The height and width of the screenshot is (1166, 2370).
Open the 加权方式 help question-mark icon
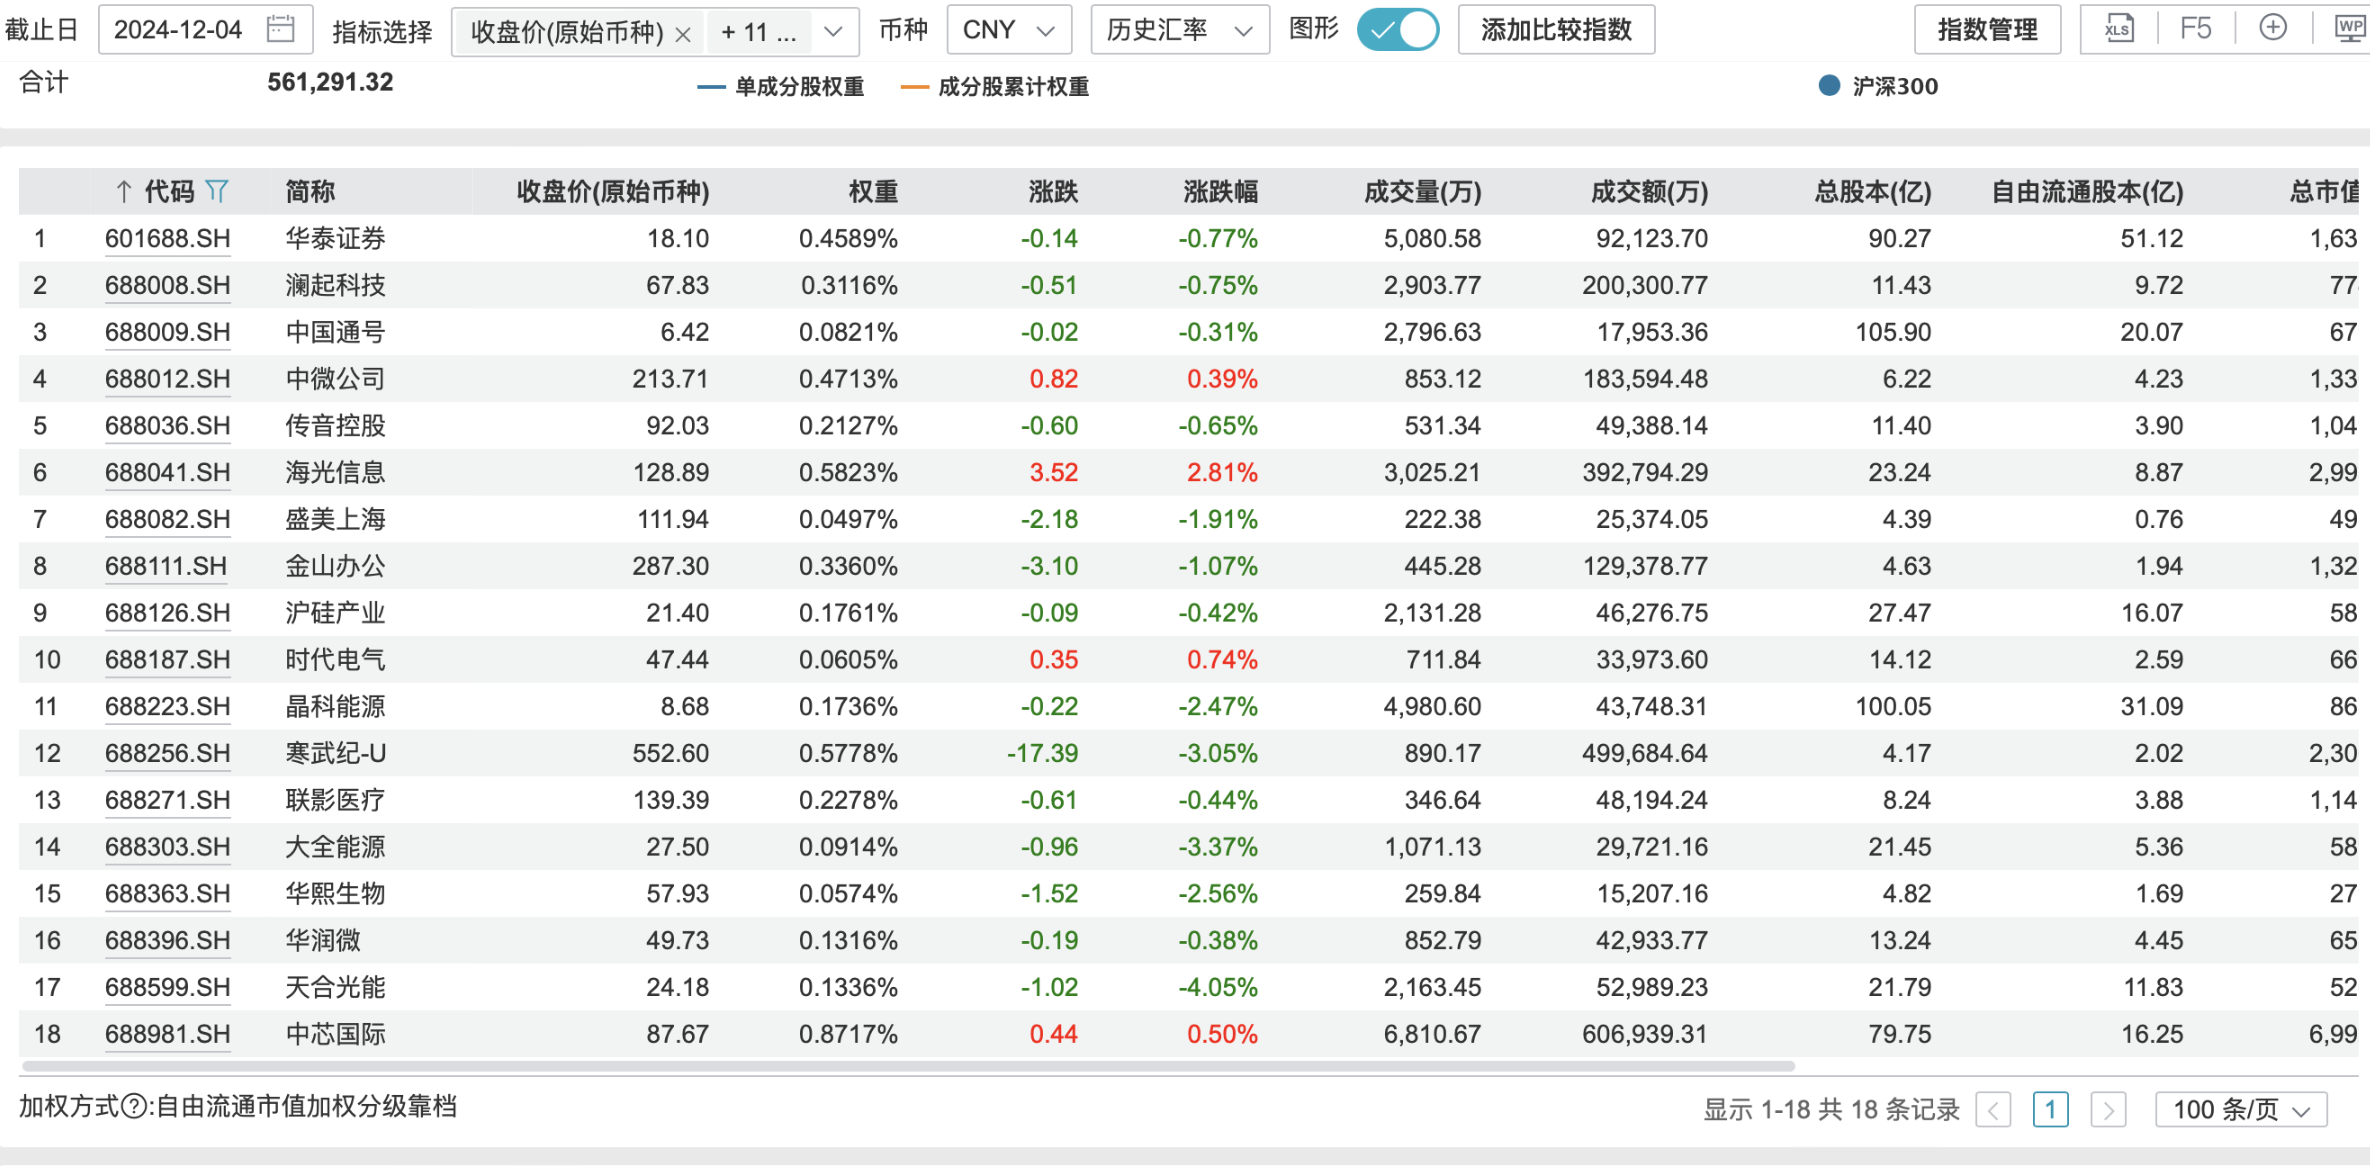click(x=132, y=1106)
